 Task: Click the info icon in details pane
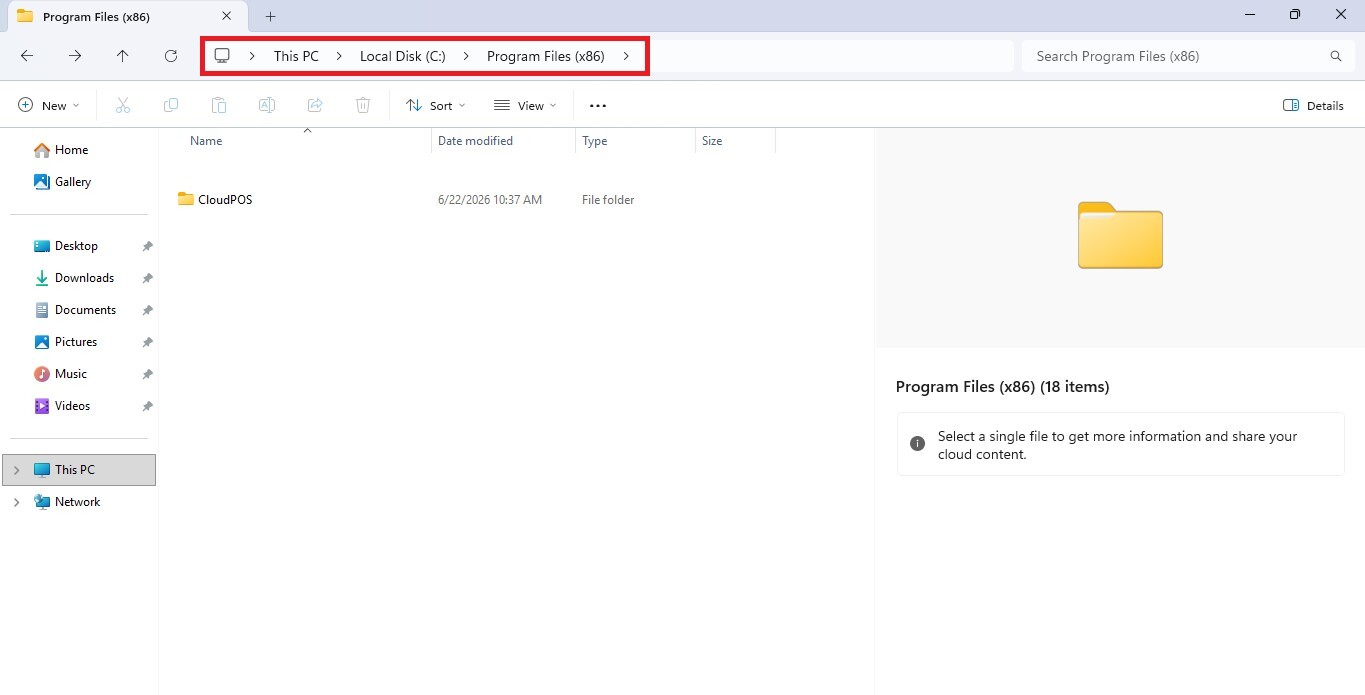point(917,444)
